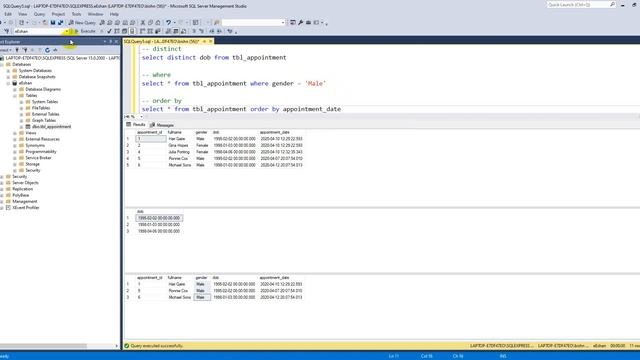This screenshot has width=640, height=360.
Task: Uncomment selected lines icon
Action: pos(202,31)
